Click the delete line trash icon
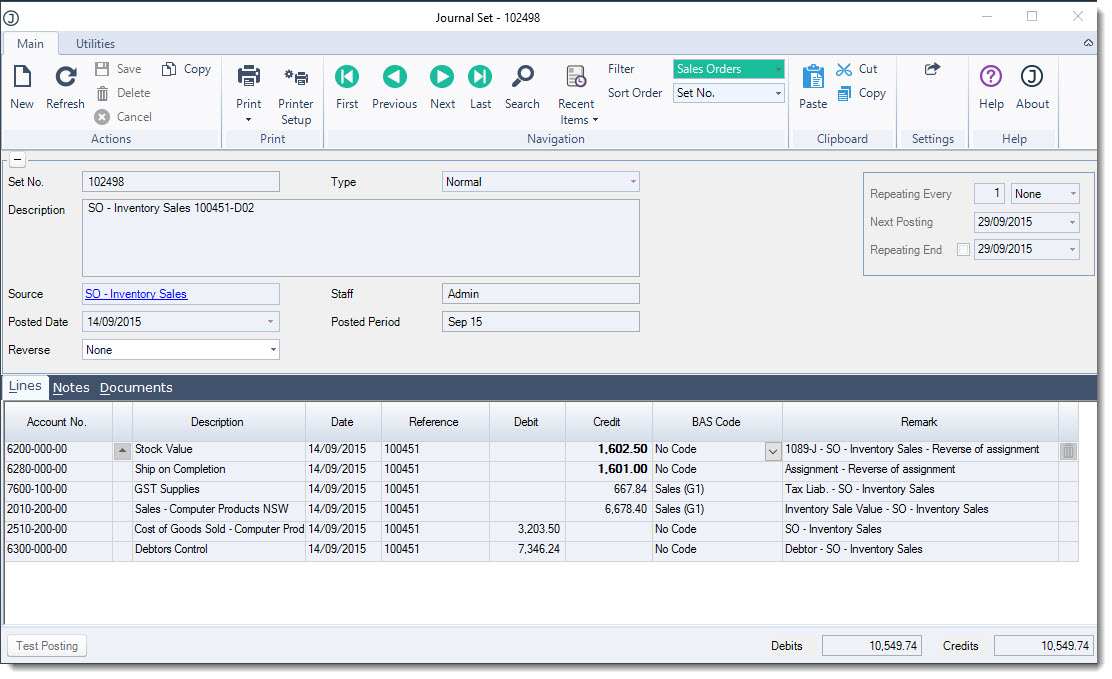This screenshot has width=1112, height=679. pos(1068,451)
